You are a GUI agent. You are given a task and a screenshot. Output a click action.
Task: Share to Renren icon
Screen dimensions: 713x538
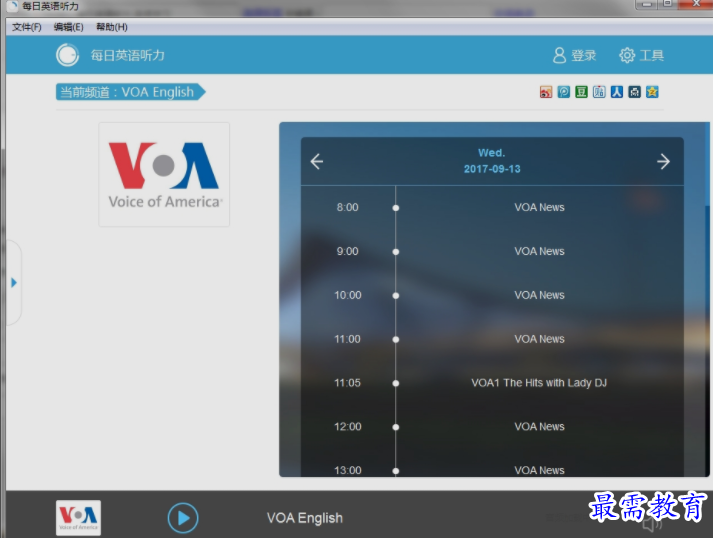[617, 92]
